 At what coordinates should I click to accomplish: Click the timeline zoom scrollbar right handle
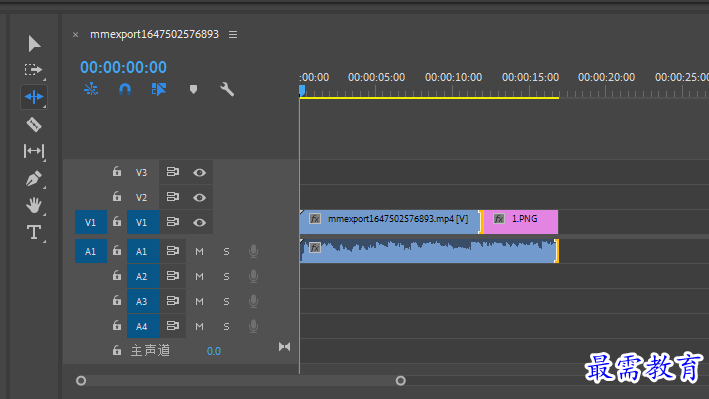[x=401, y=381]
